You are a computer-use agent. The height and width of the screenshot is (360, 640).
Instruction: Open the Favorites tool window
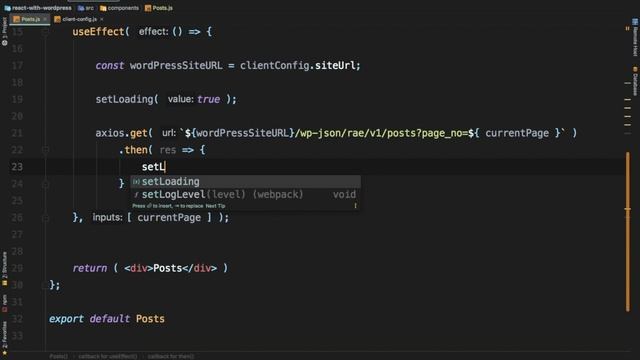[x=4, y=338]
